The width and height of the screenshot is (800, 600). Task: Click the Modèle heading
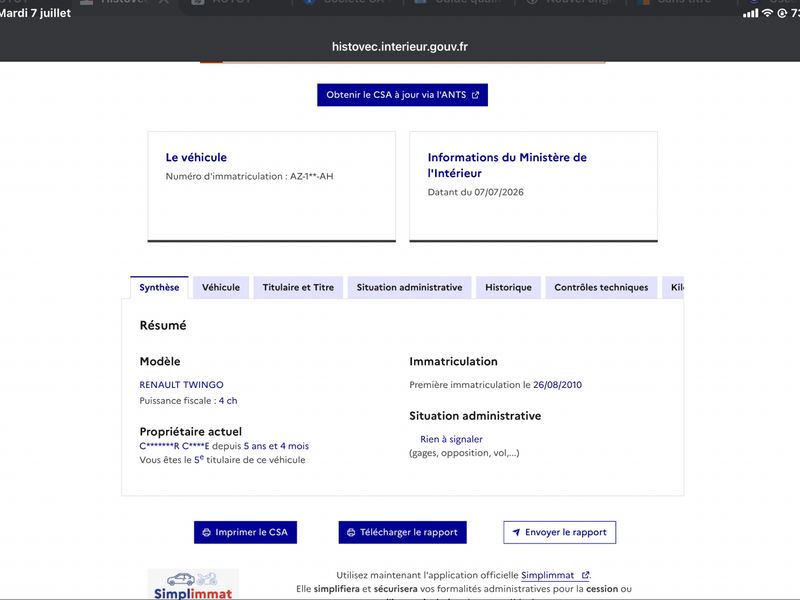(160, 361)
